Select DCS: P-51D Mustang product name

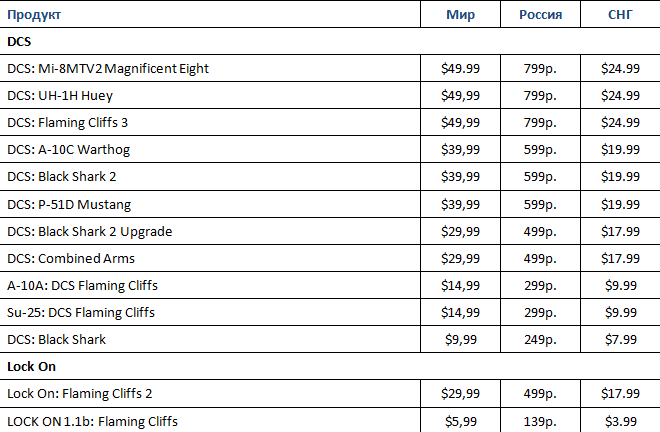[x=69, y=205]
